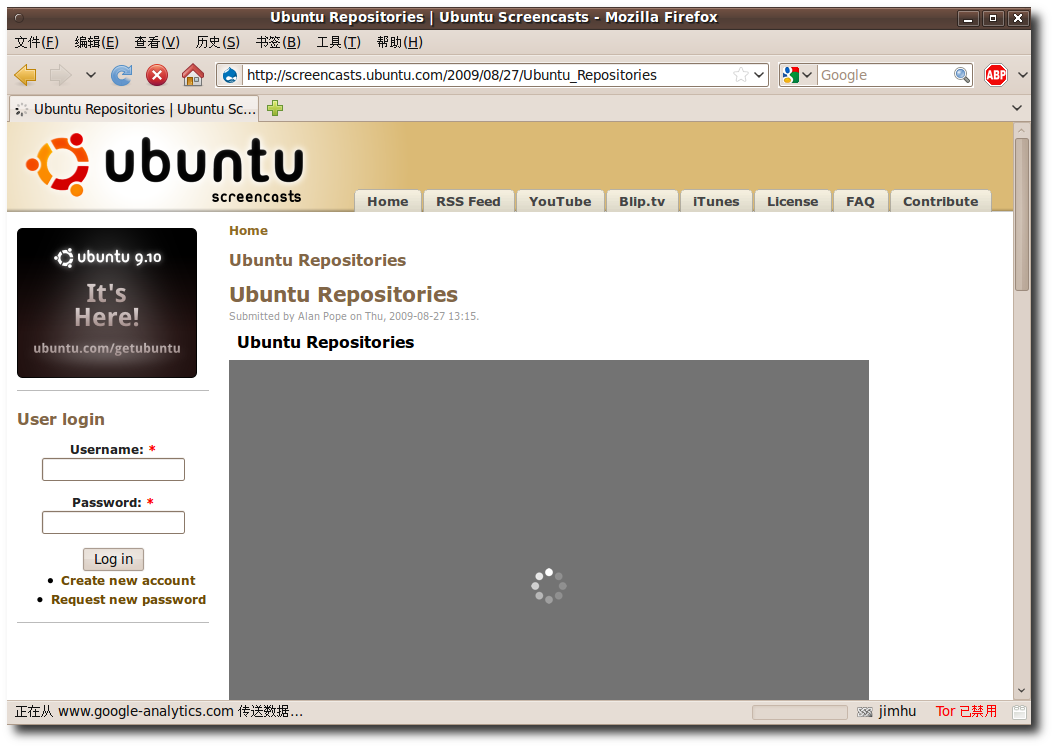
Task: Open the License site tab
Action: pos(793,201)
